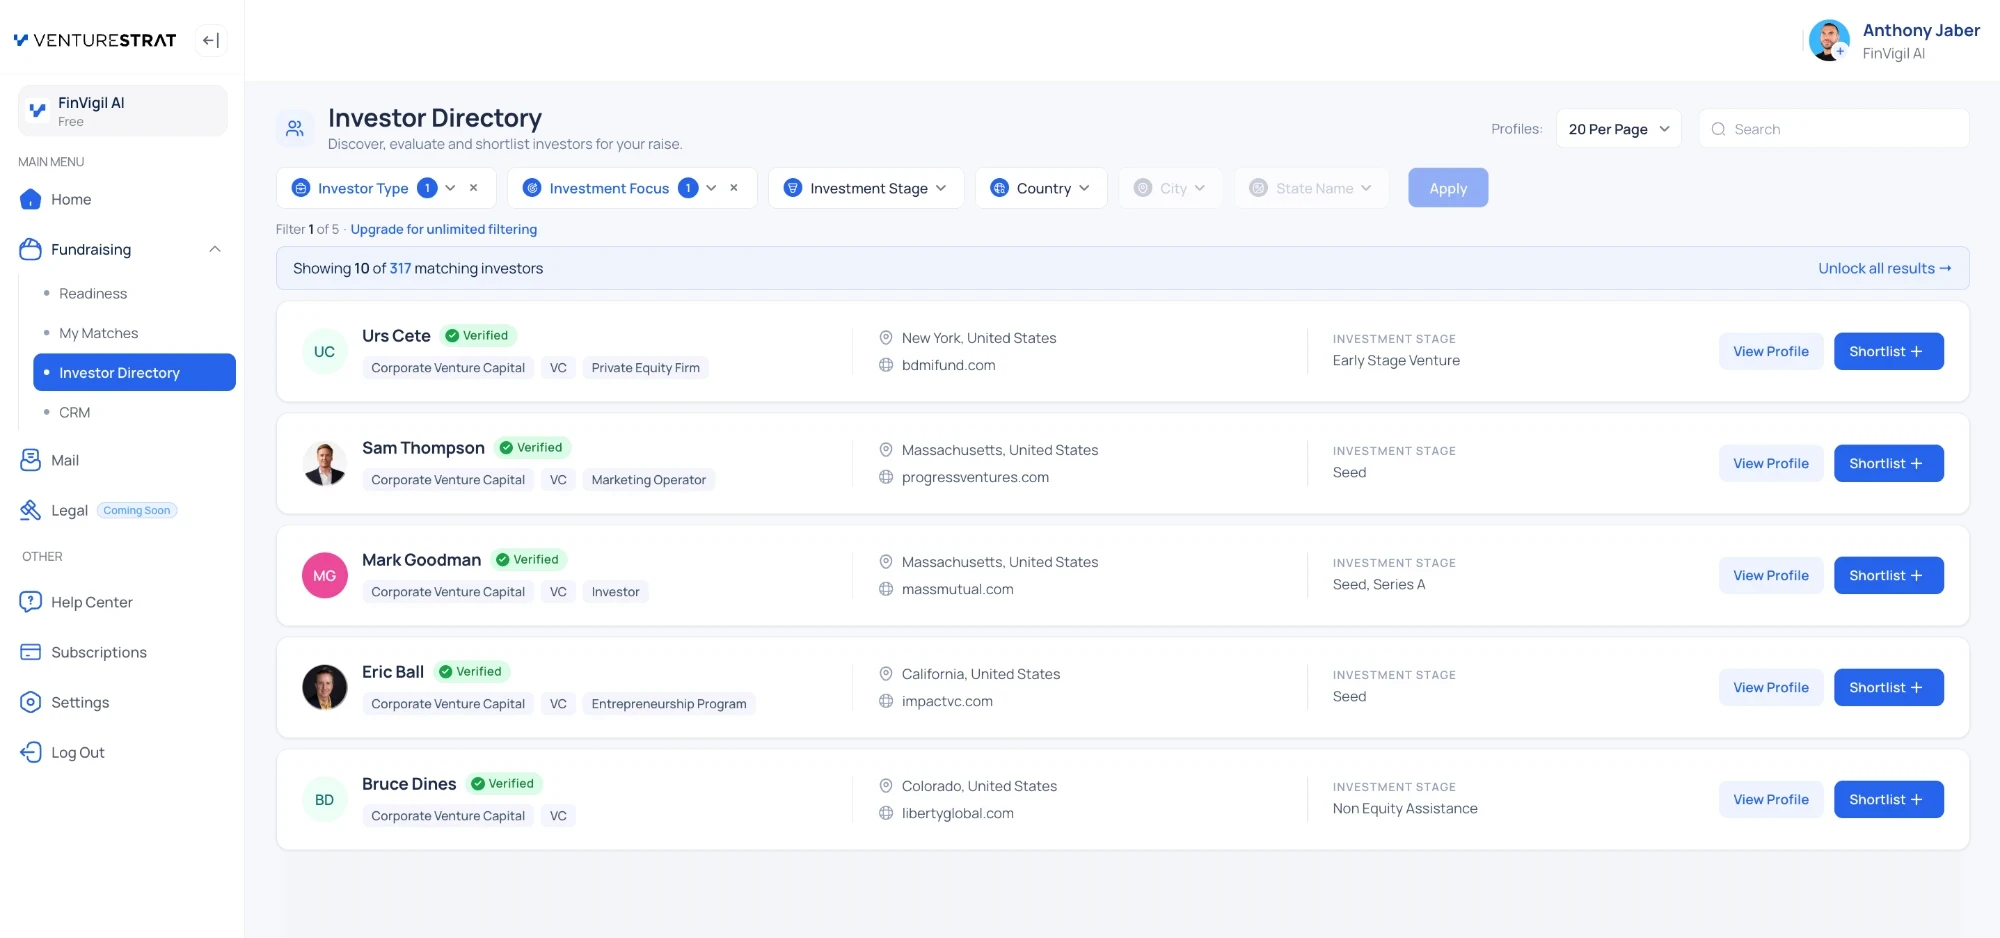Click Unlock all results link

pos(1885,268)
